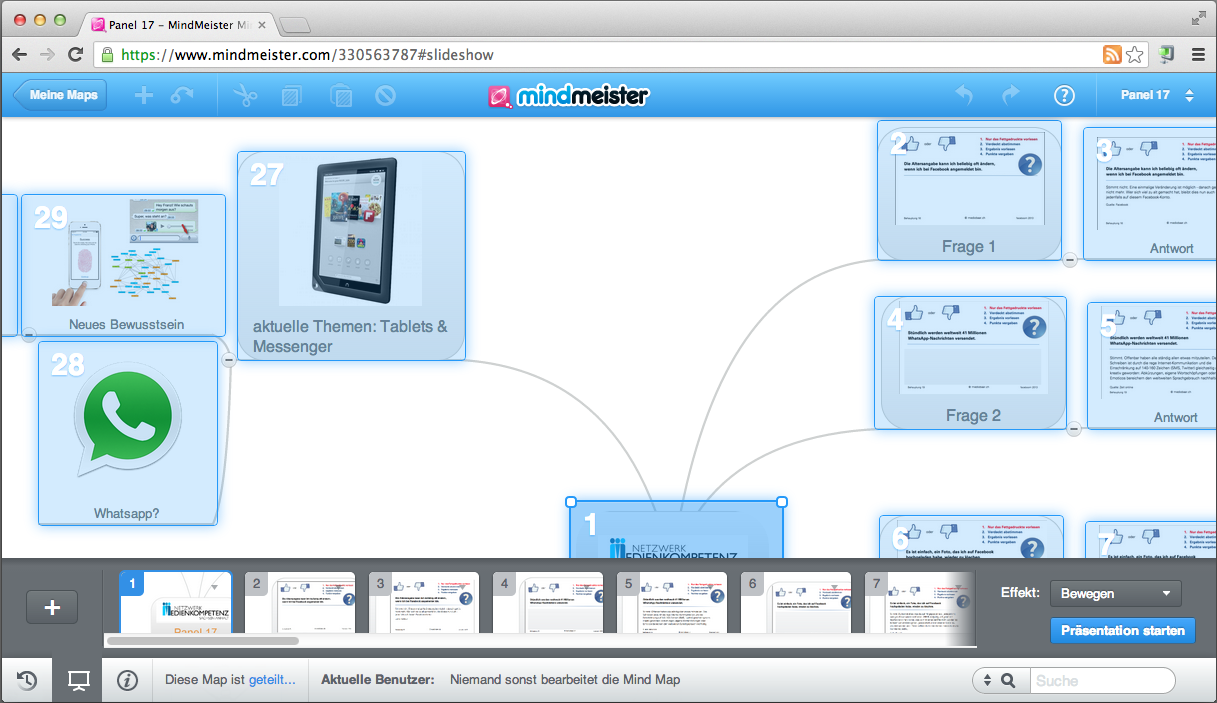Viewport: 1217px width, 703px height.
Task: Toggle presentation mode screen icon
Action: click(77, 680)
